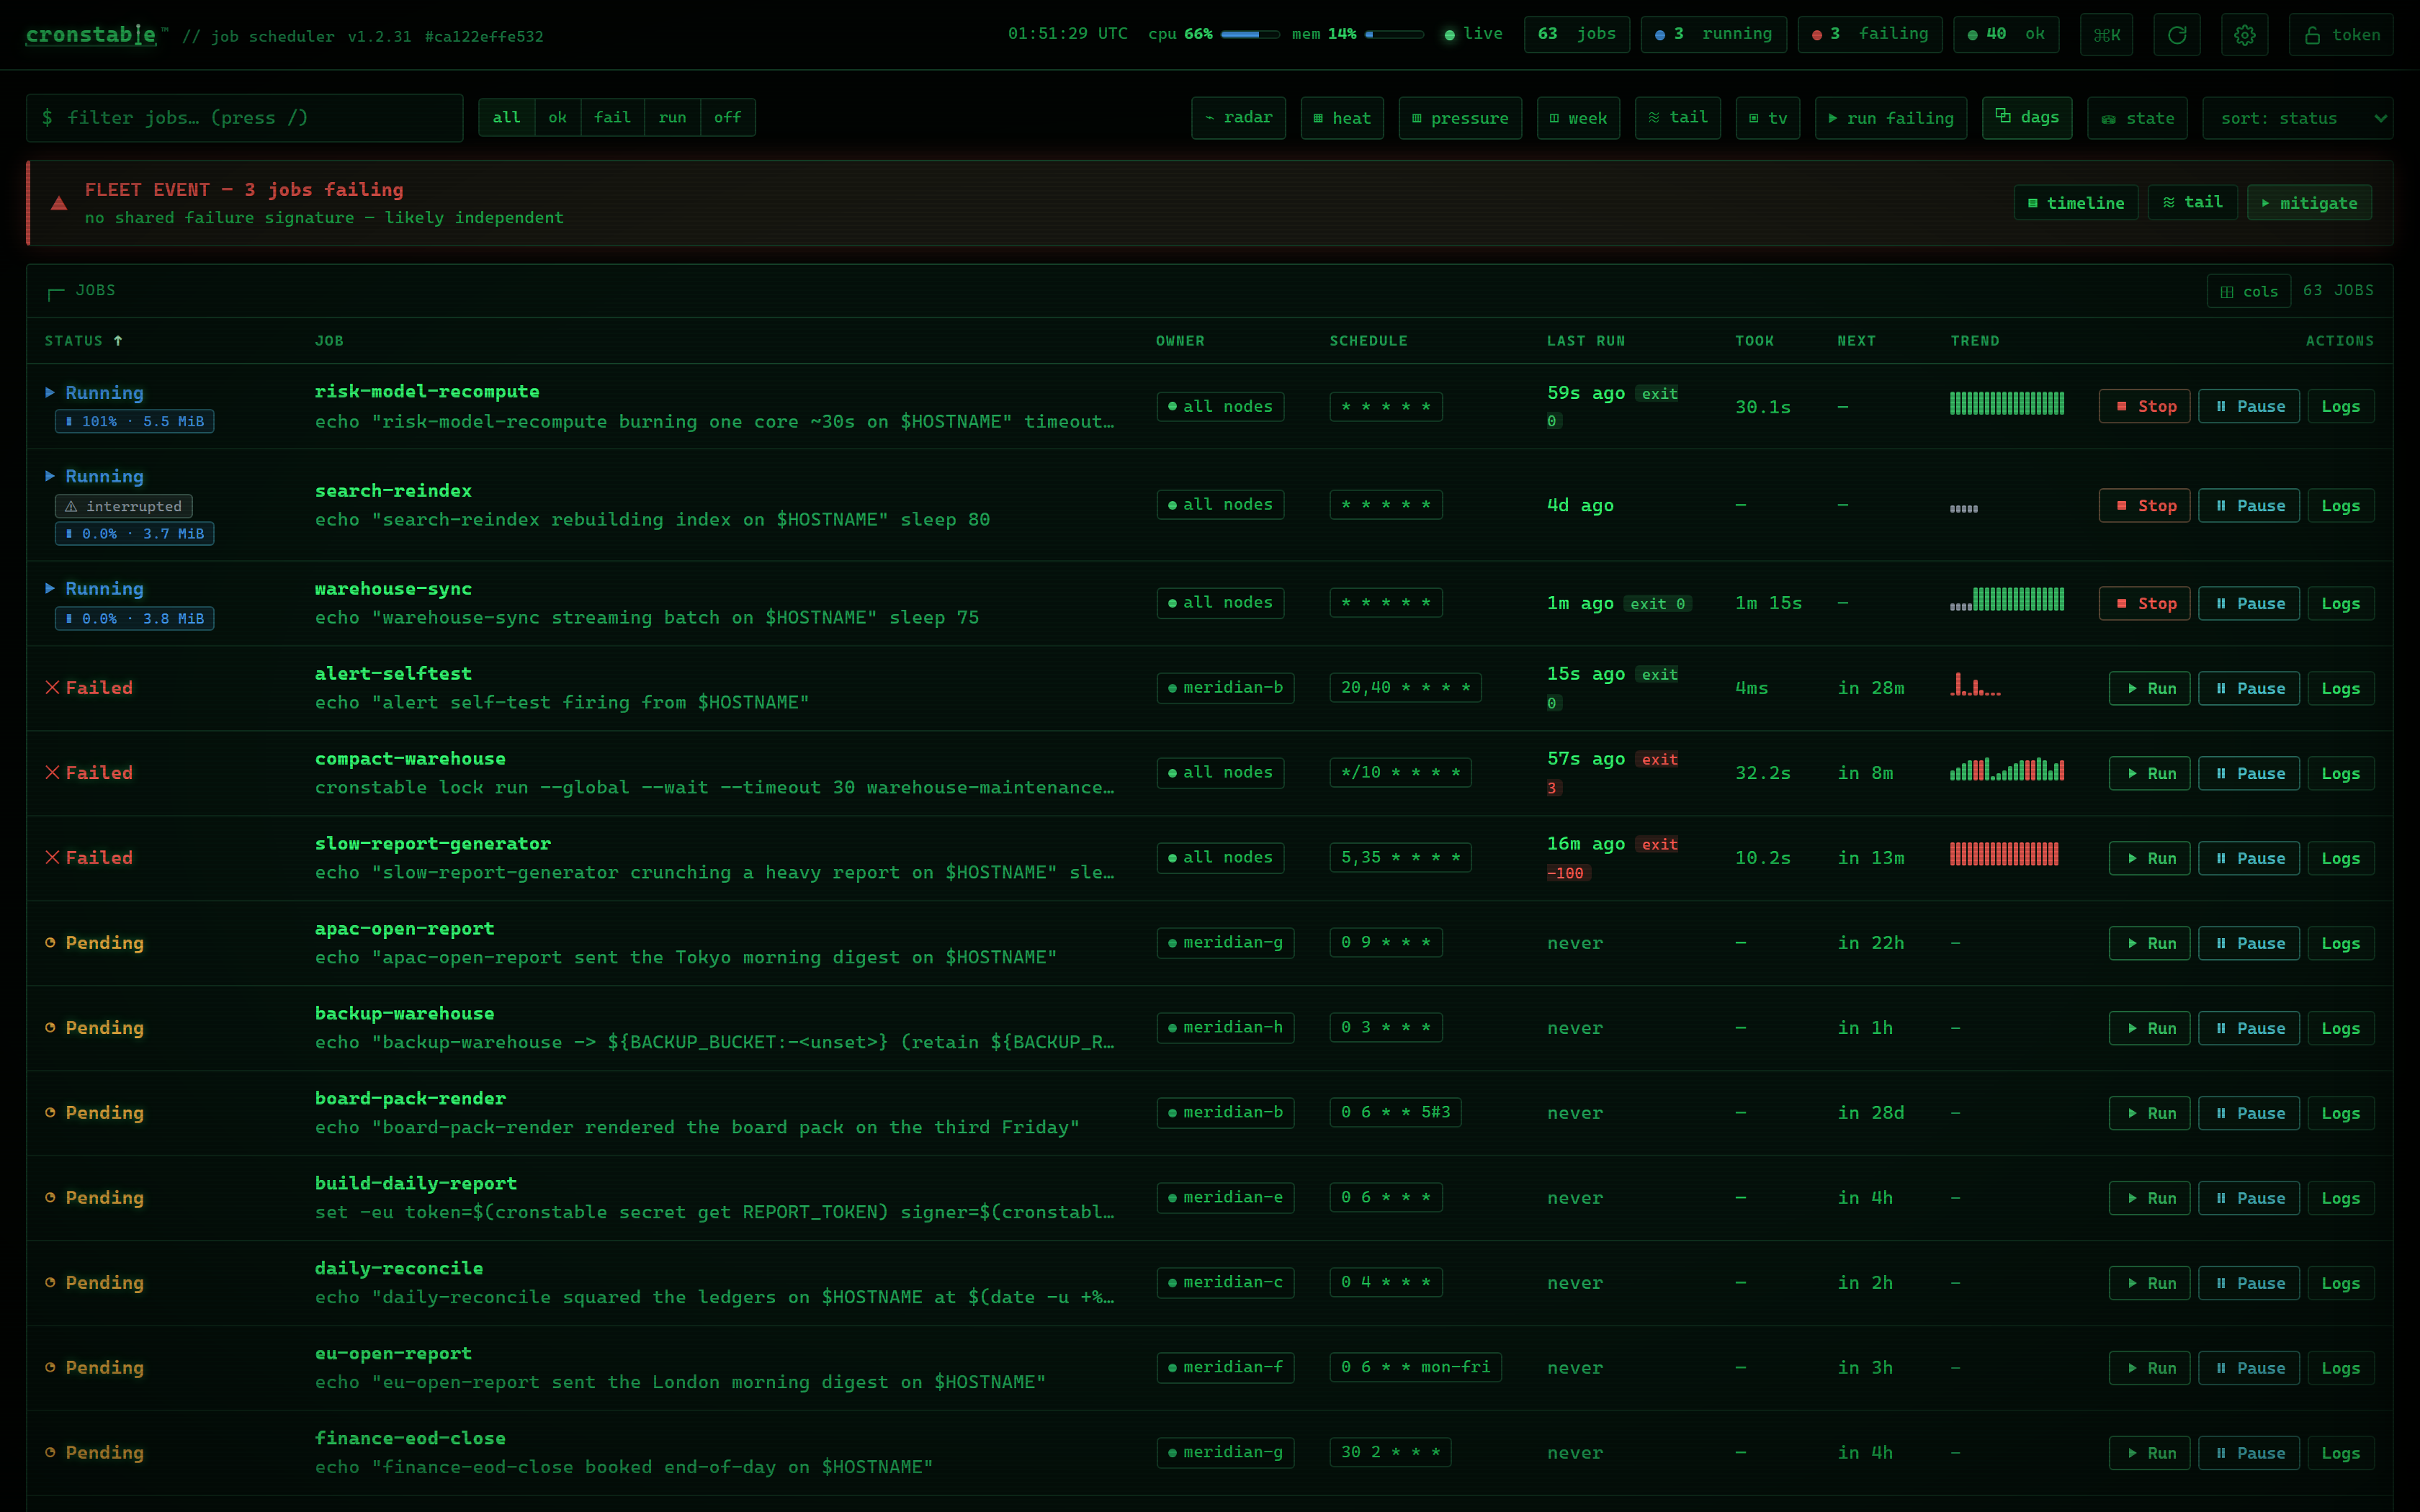
Task: Run the finance-eod-close job
Action: pyautogui.click(x=2150, y=1454)
